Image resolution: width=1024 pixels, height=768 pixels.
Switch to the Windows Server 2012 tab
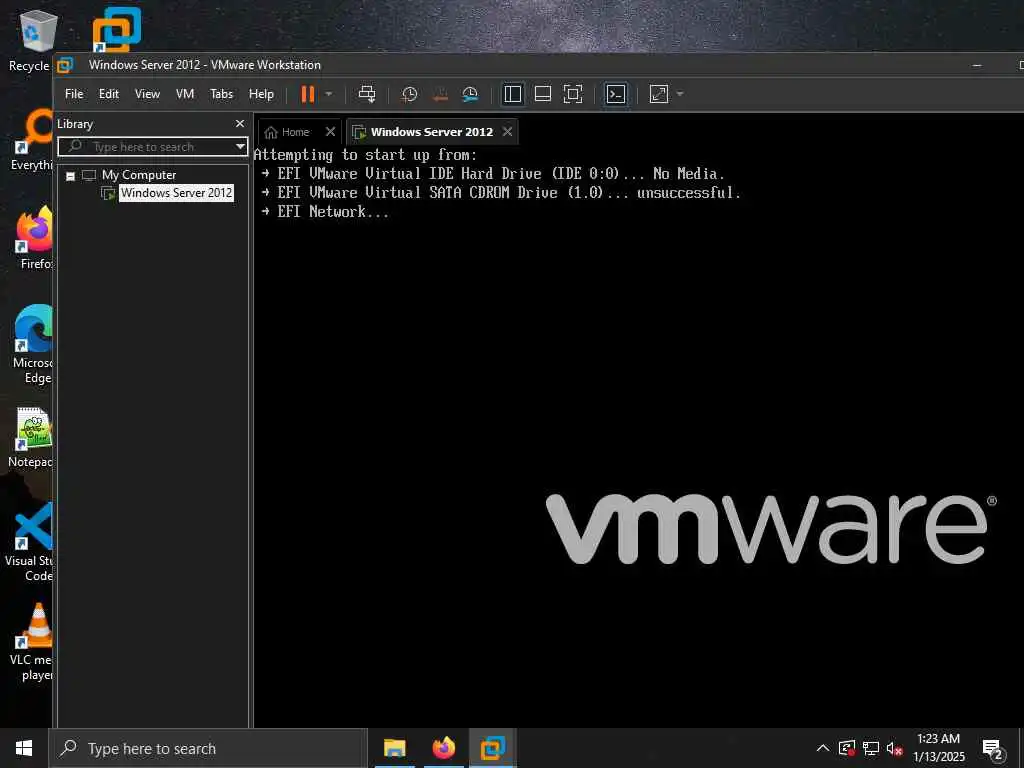[432, 132]
